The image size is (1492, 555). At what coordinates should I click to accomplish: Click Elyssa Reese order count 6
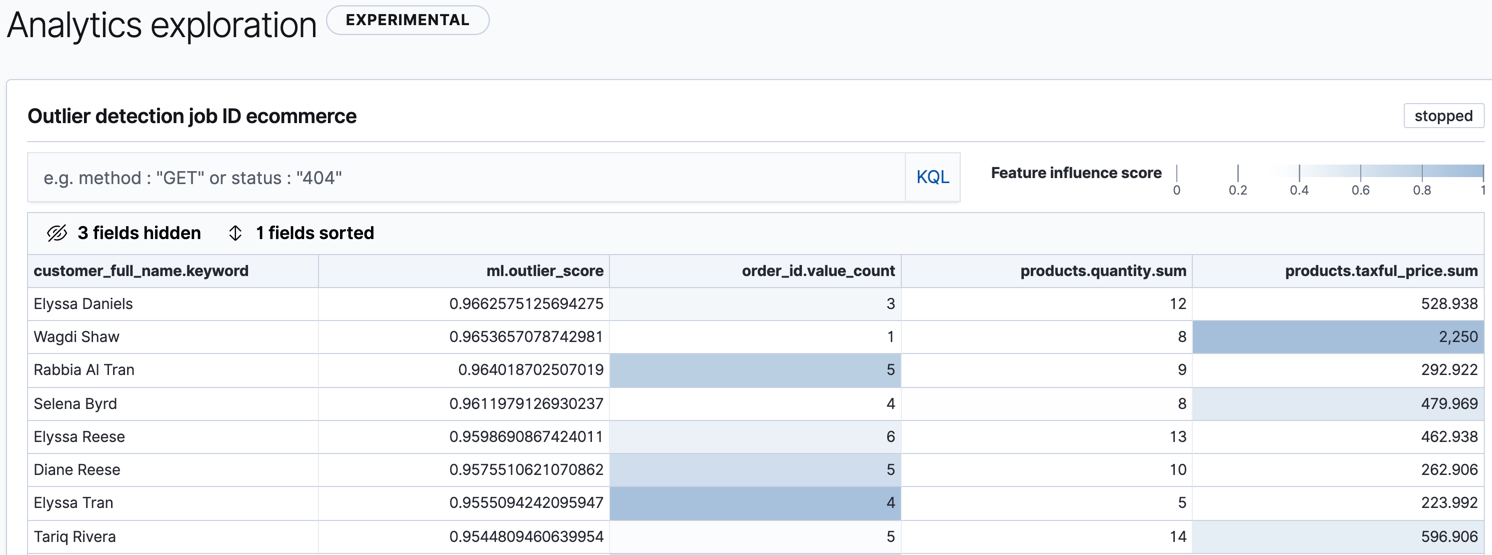coord(755,437)
